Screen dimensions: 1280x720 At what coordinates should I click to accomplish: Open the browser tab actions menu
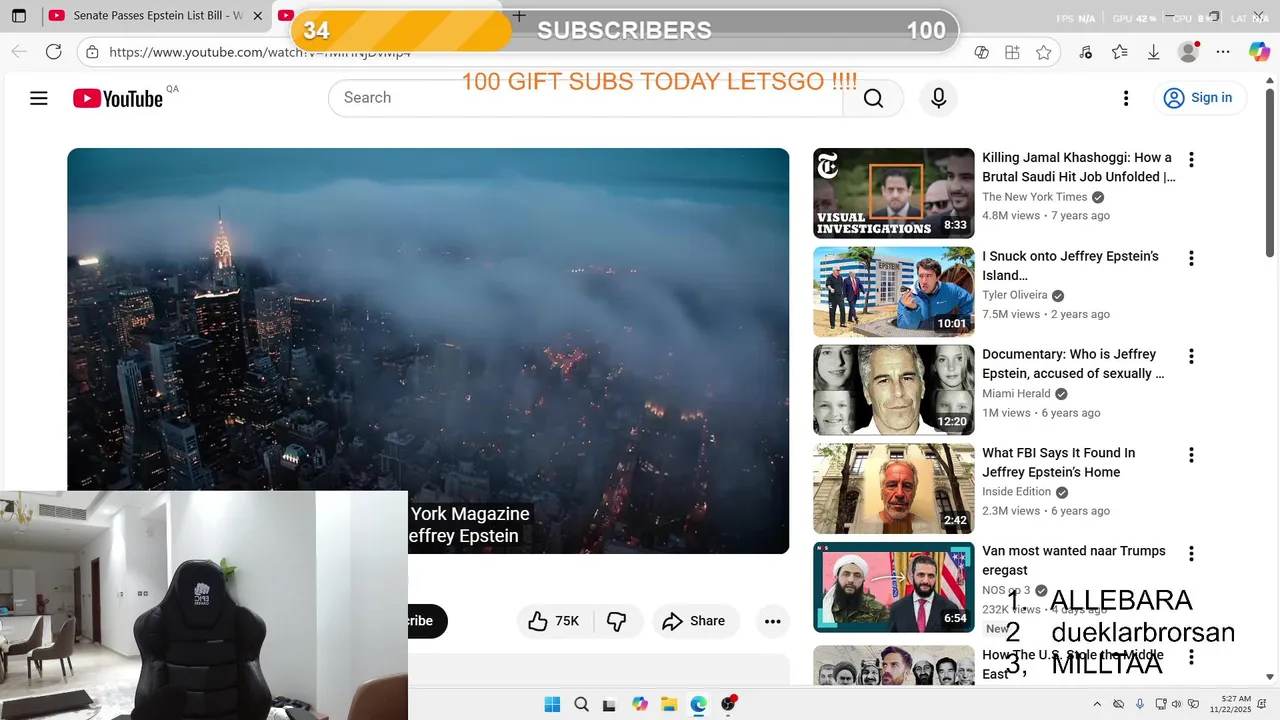18,16
